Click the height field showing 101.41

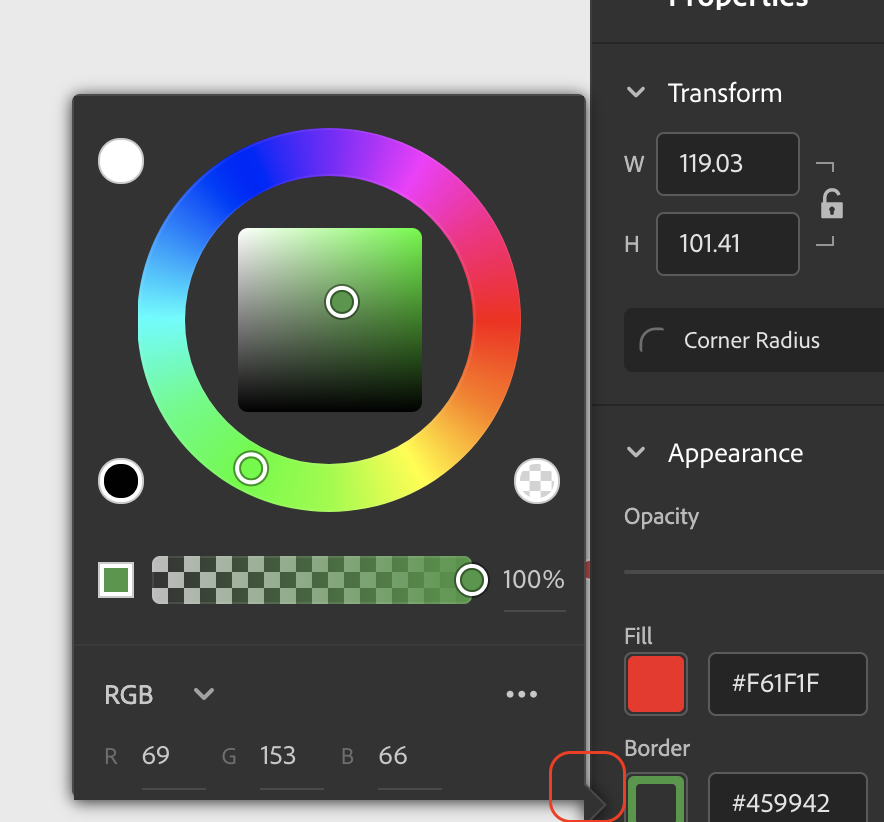tap(728, 244)
